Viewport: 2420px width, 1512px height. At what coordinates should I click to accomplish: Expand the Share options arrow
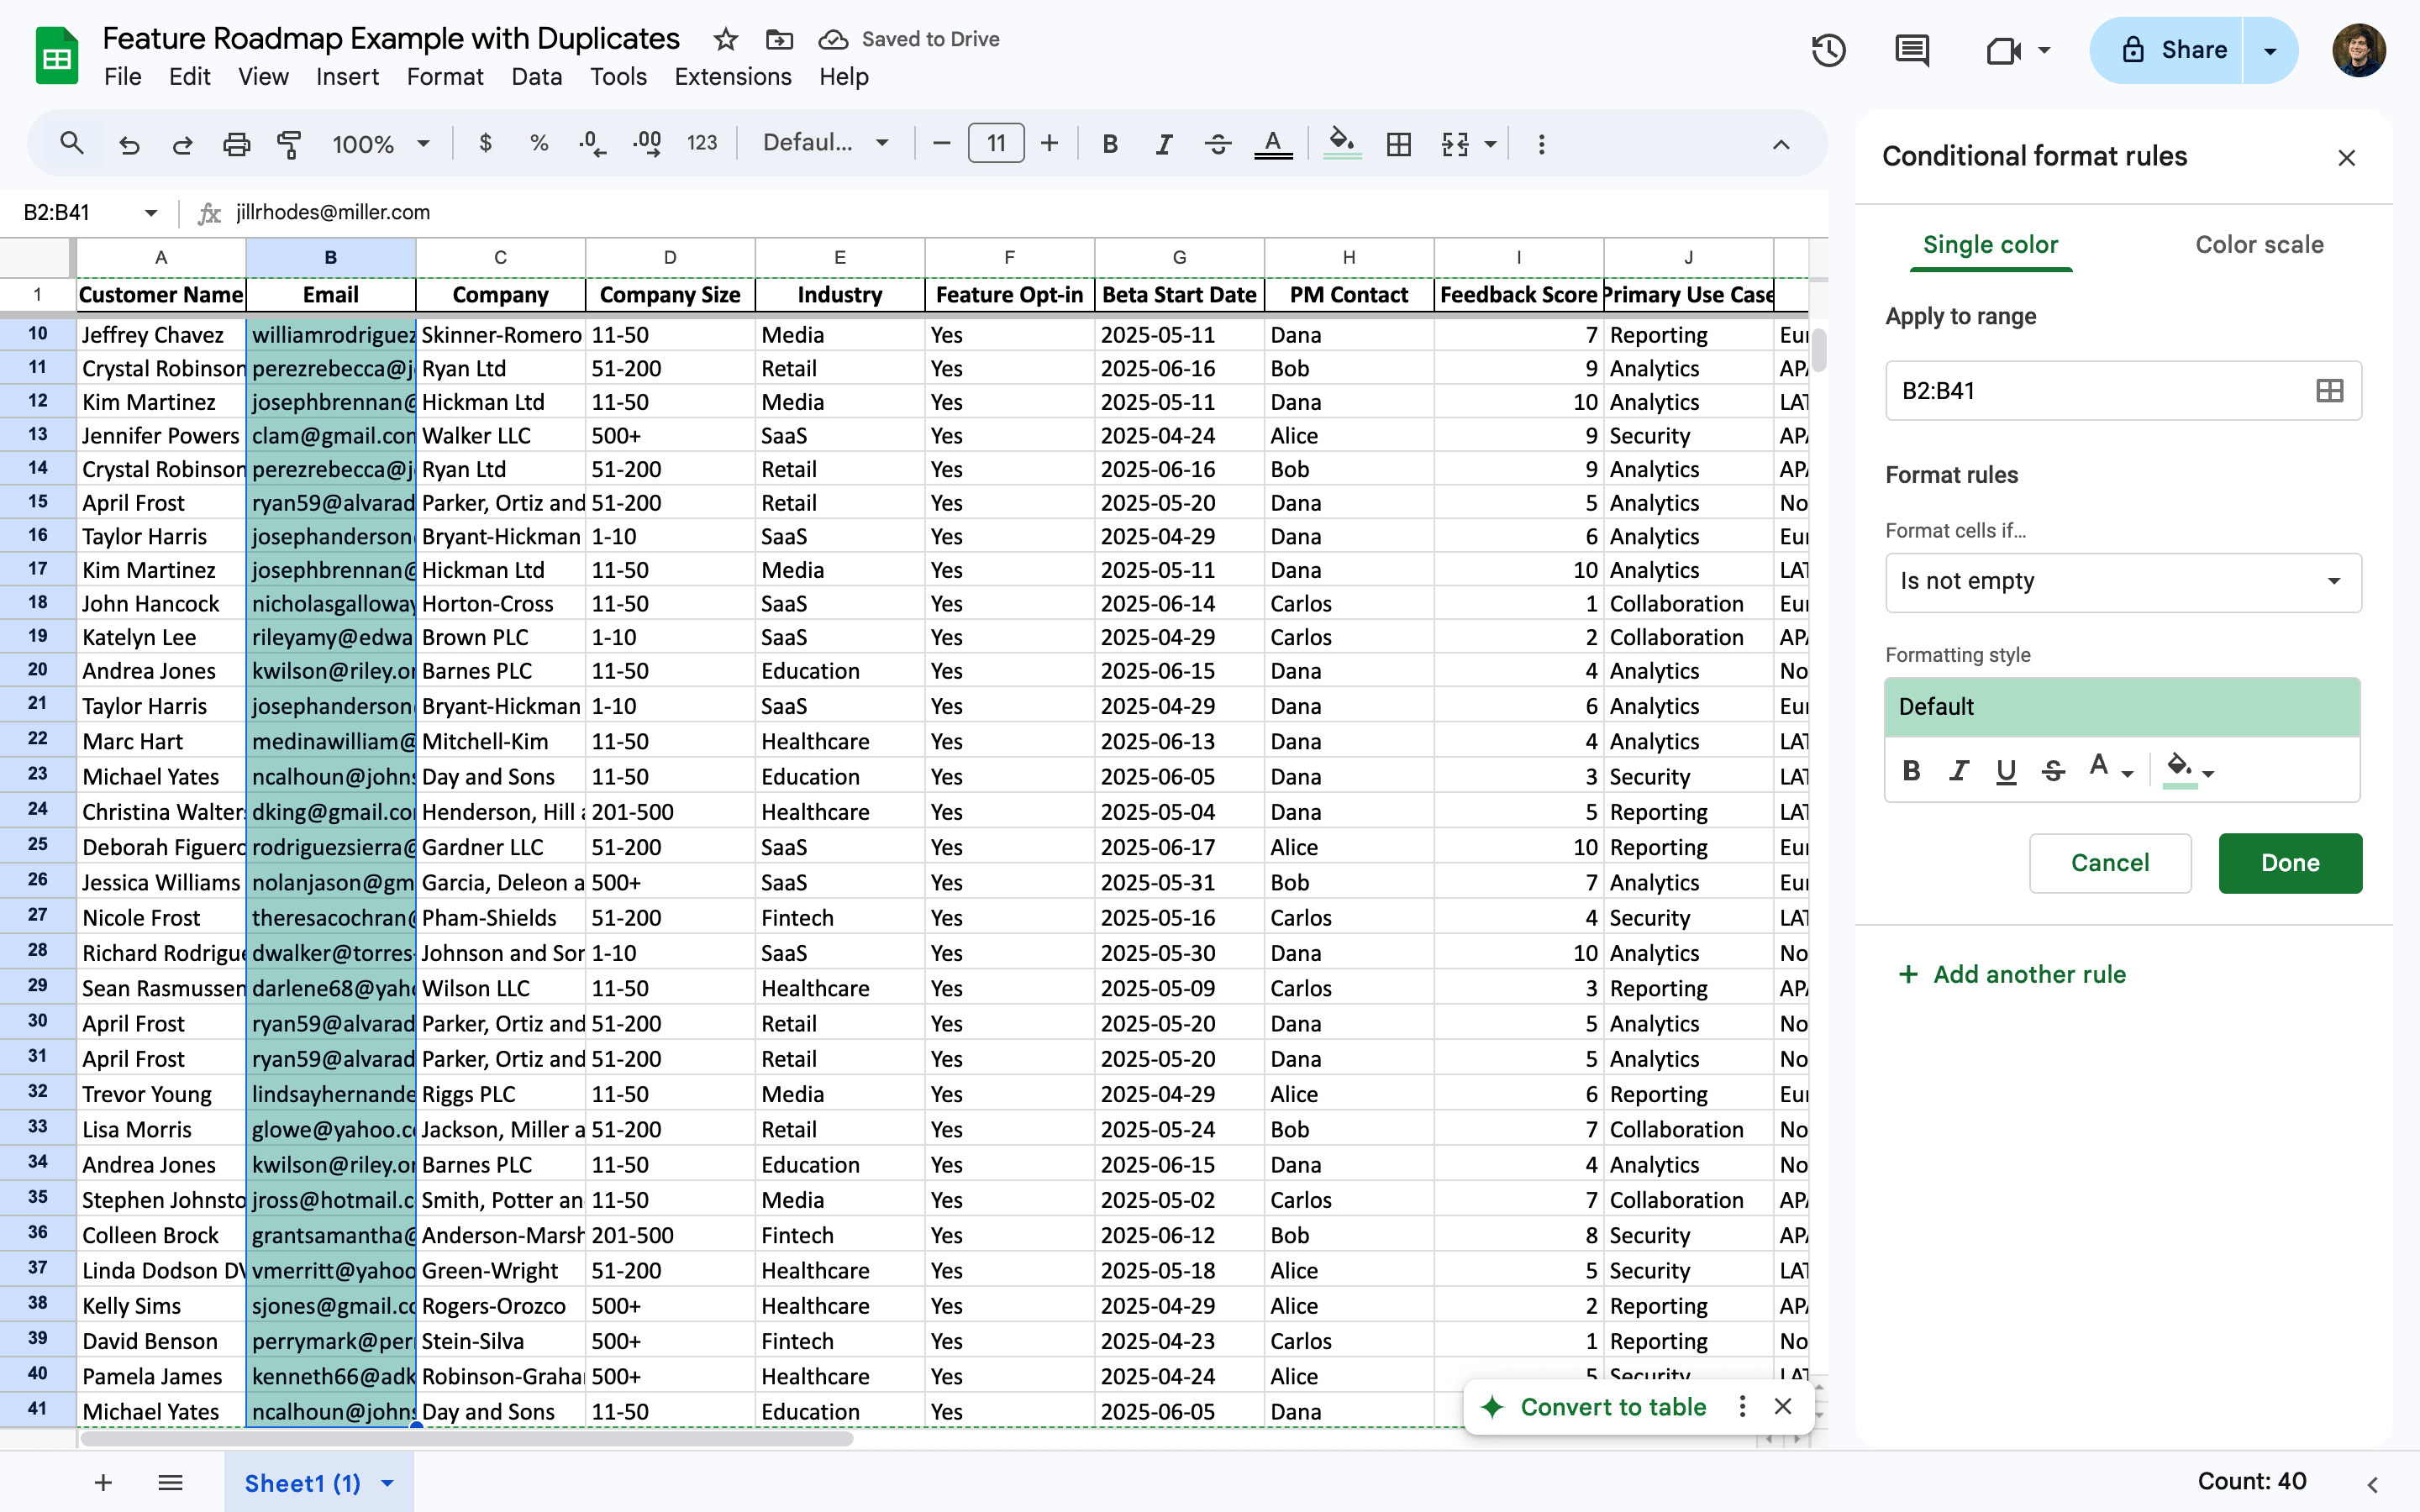(x=2271, y=50)
